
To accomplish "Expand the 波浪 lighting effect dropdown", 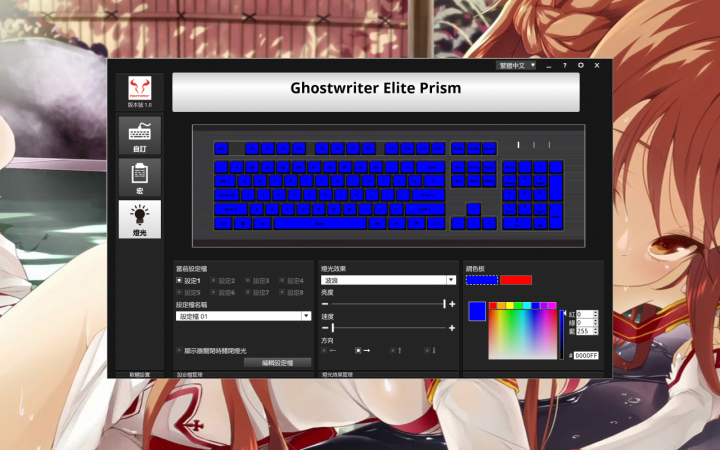I will 451,280.
